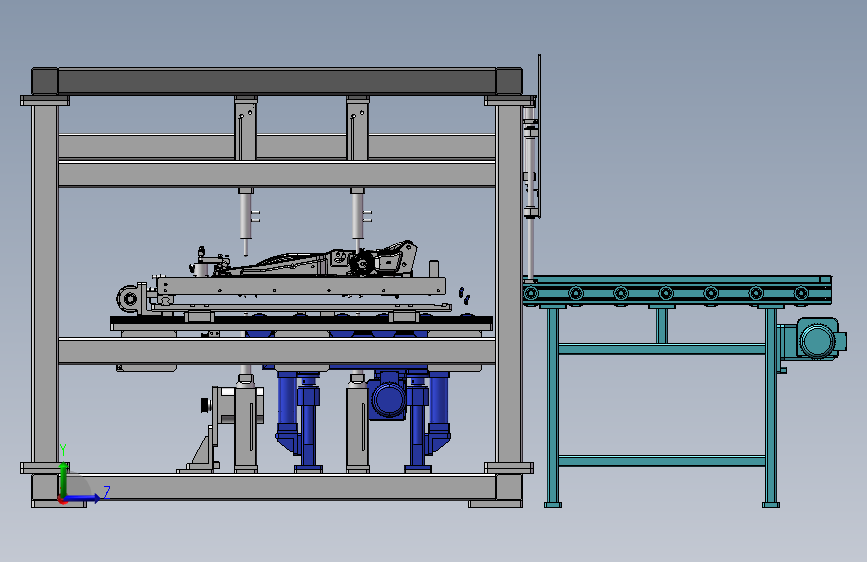
Task: Click the right leg of the teal conveyor
Action: click(x=771, y=408)
